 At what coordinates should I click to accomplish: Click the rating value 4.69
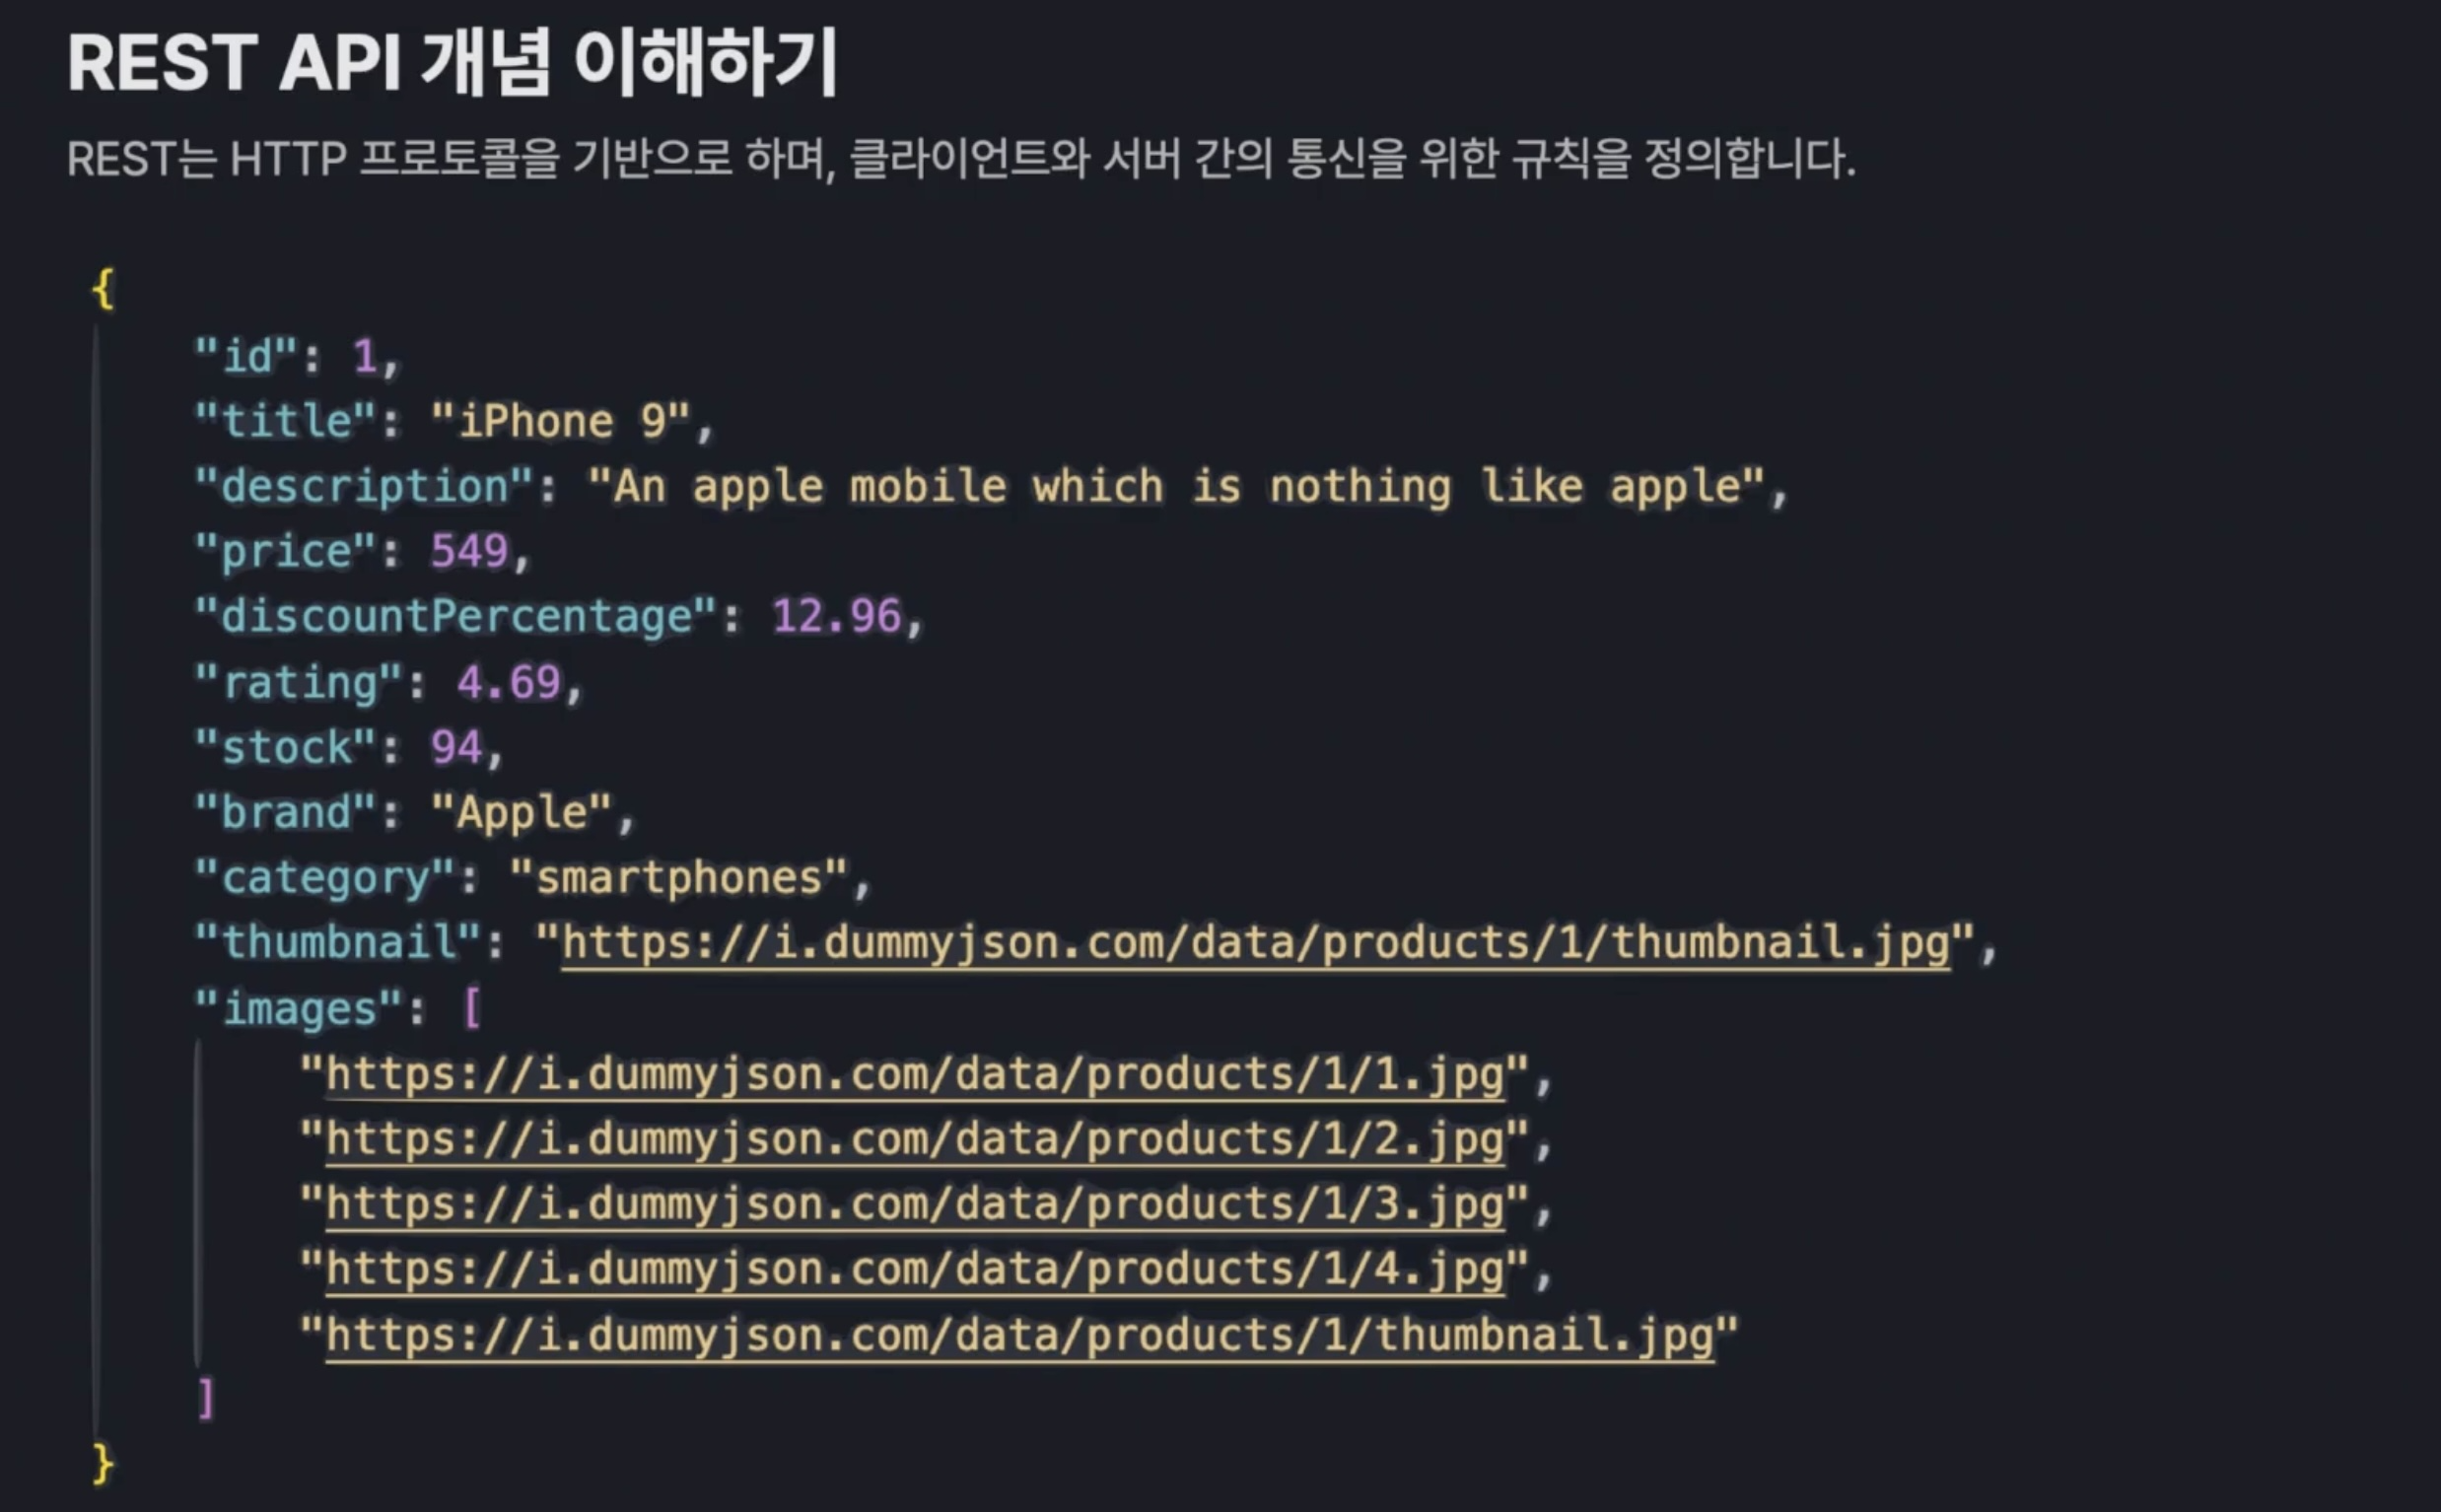point(508,682)
